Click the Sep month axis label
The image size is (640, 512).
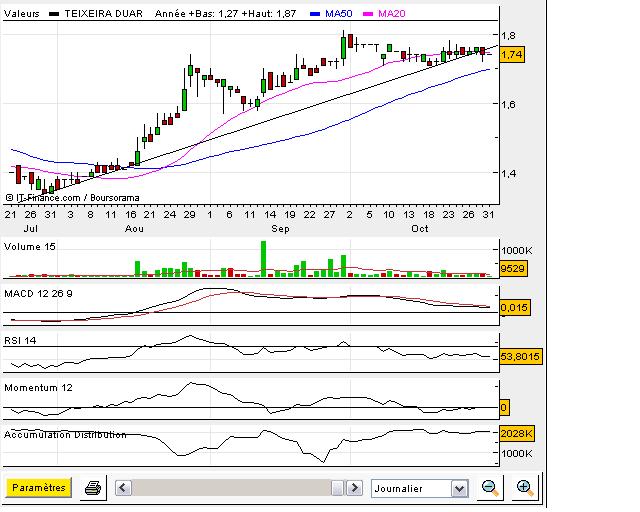[280, 229]
